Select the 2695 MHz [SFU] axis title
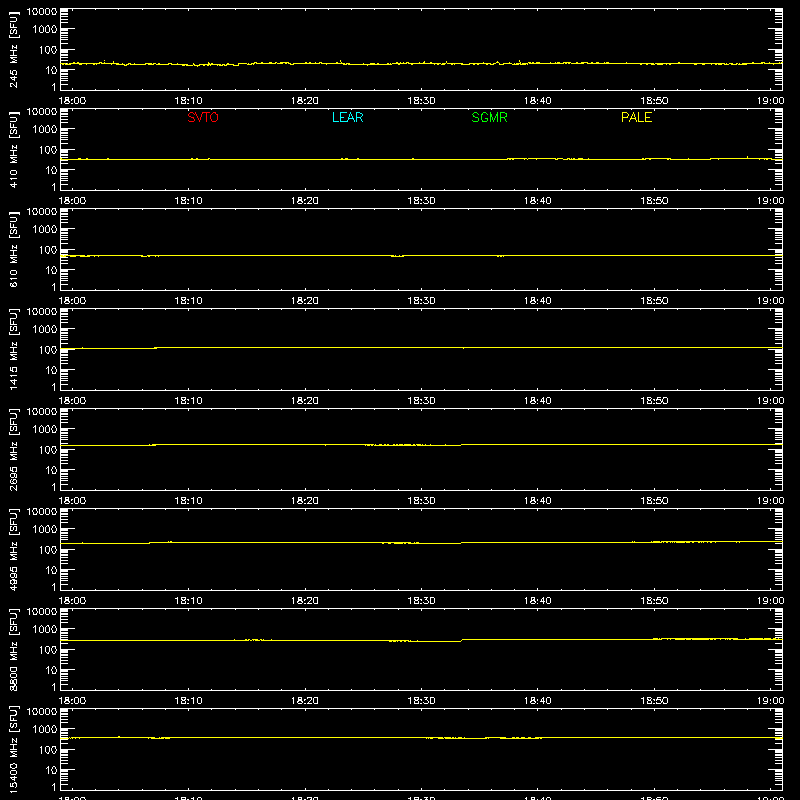Viewport: 800px width, 800px height. point(14,449)
